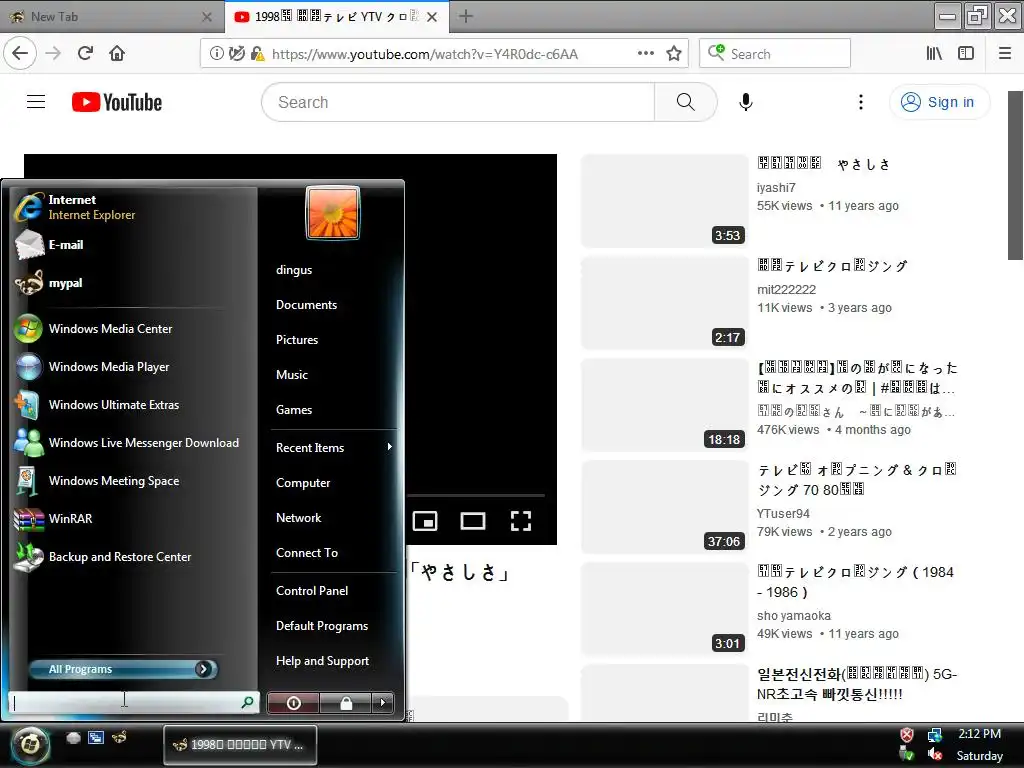Expand Recent Items submenu
The image size is (1024, 768).
click(x=334, y=448)
